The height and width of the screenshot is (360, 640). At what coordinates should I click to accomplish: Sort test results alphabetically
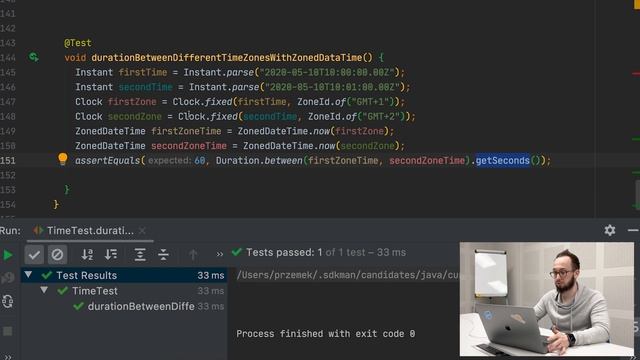pos(87,254)
